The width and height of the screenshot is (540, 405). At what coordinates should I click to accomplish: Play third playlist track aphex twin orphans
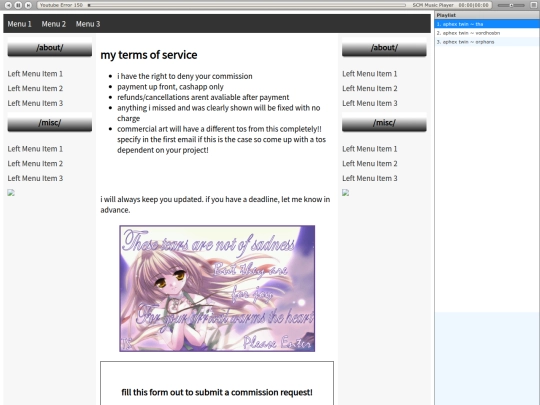tap(487, 42)
